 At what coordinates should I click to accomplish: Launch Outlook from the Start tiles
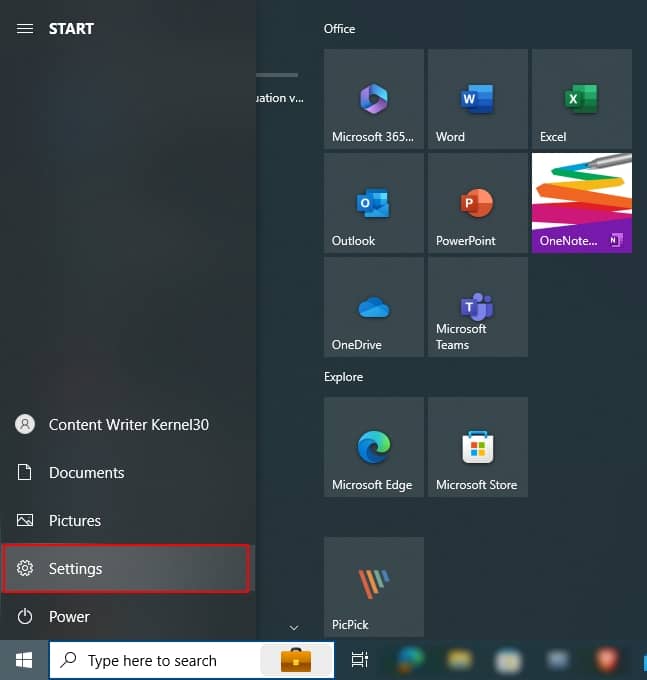[x=374, y=203]
